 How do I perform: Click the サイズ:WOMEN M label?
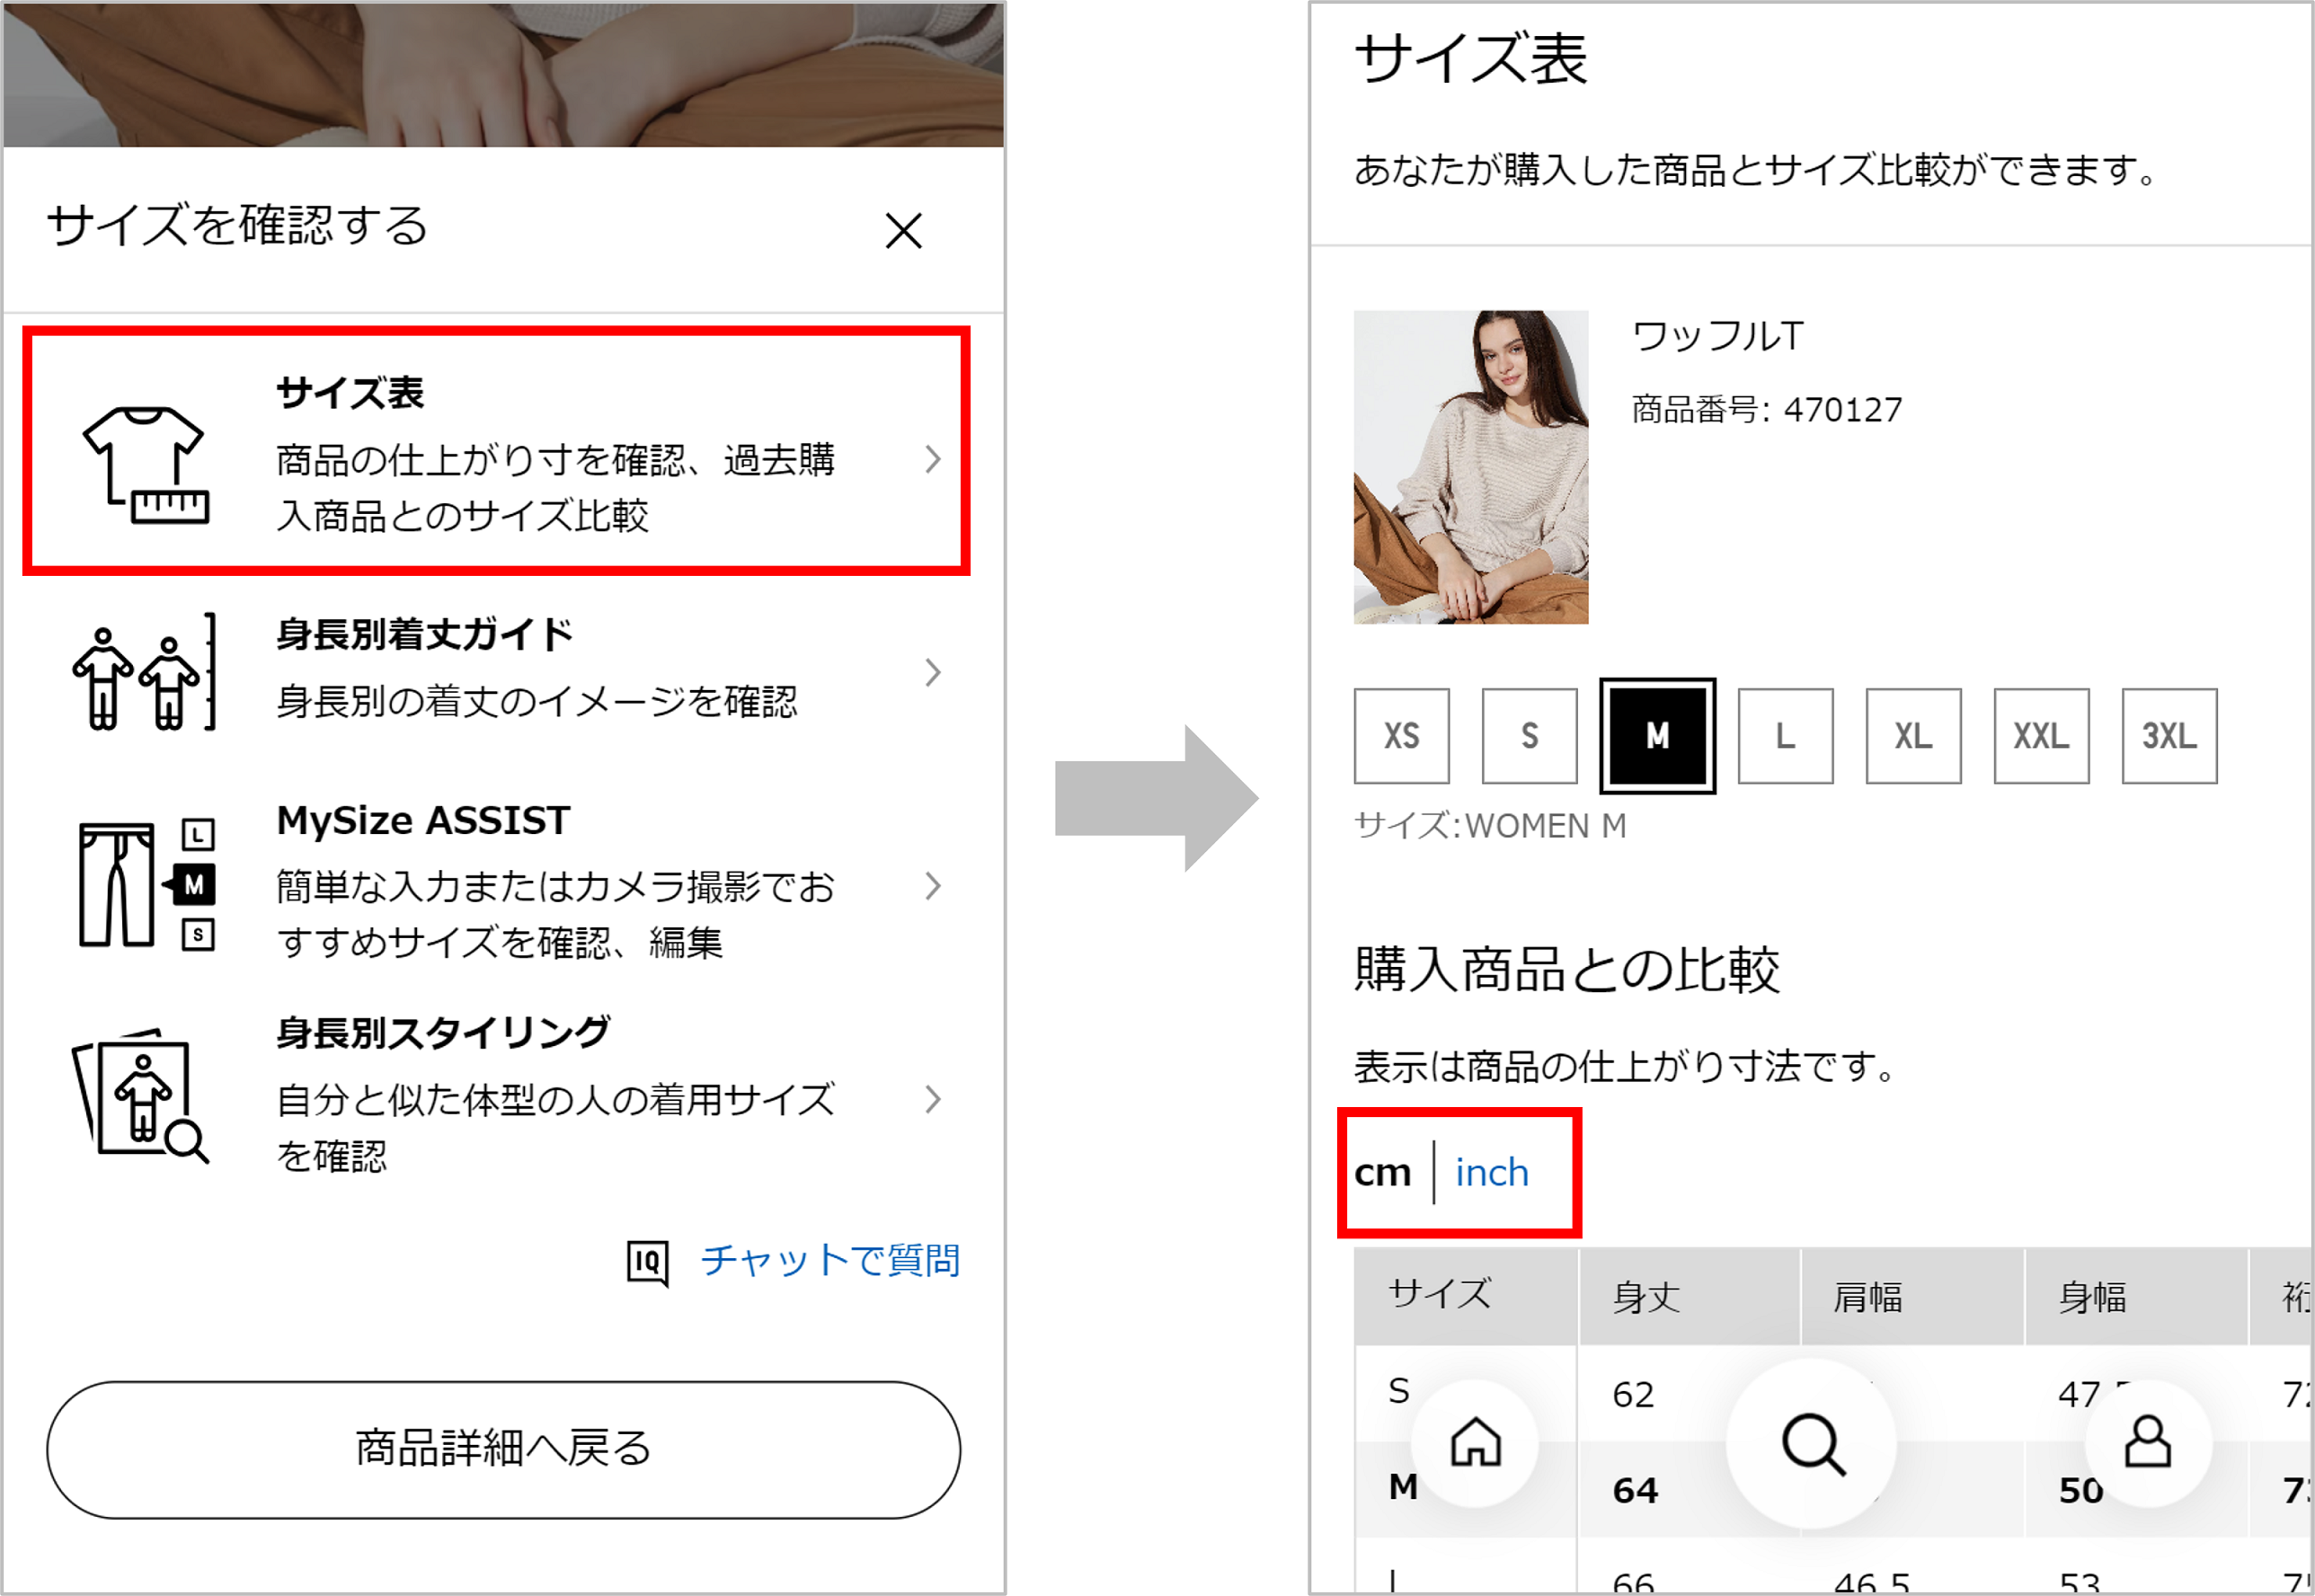pyautogui.click(x=1490, y=826)
